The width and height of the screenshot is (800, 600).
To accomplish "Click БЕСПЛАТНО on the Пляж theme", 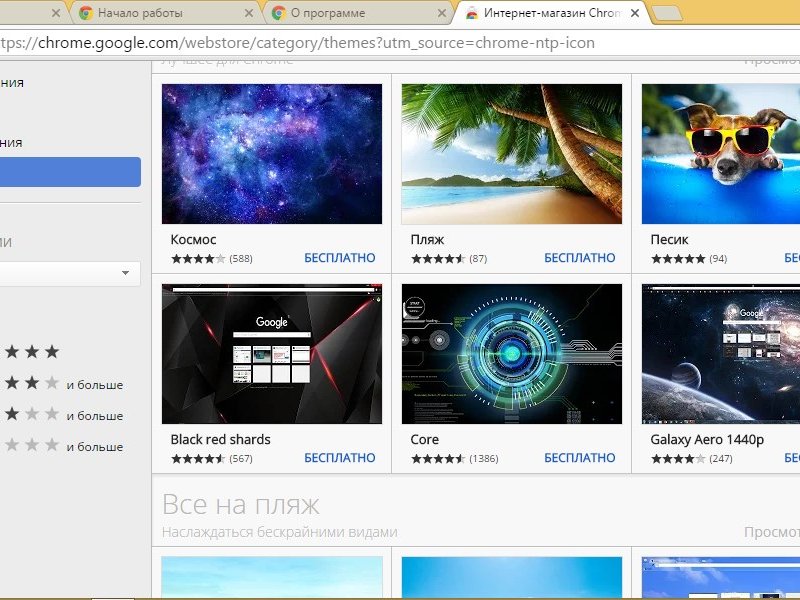I will coord(580,258).
